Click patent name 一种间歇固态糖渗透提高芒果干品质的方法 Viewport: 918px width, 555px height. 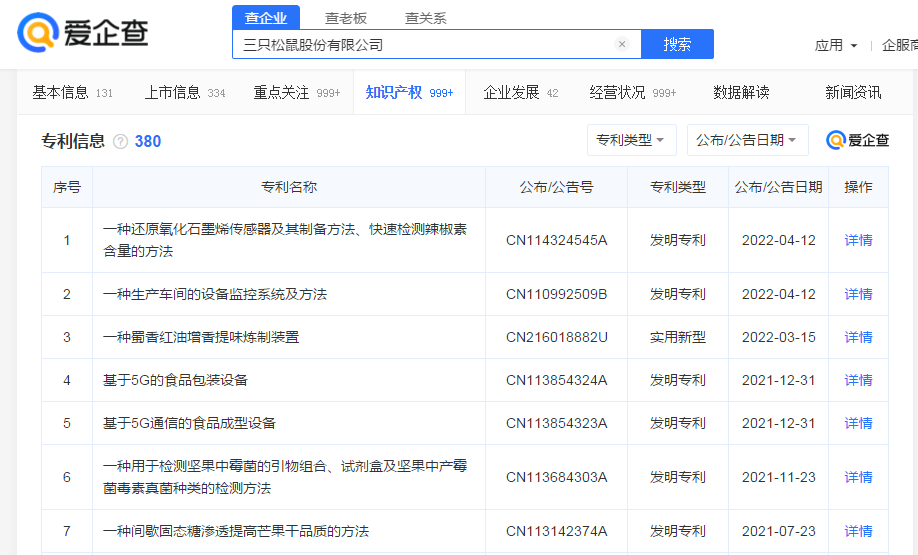click(x=236, y=531)
